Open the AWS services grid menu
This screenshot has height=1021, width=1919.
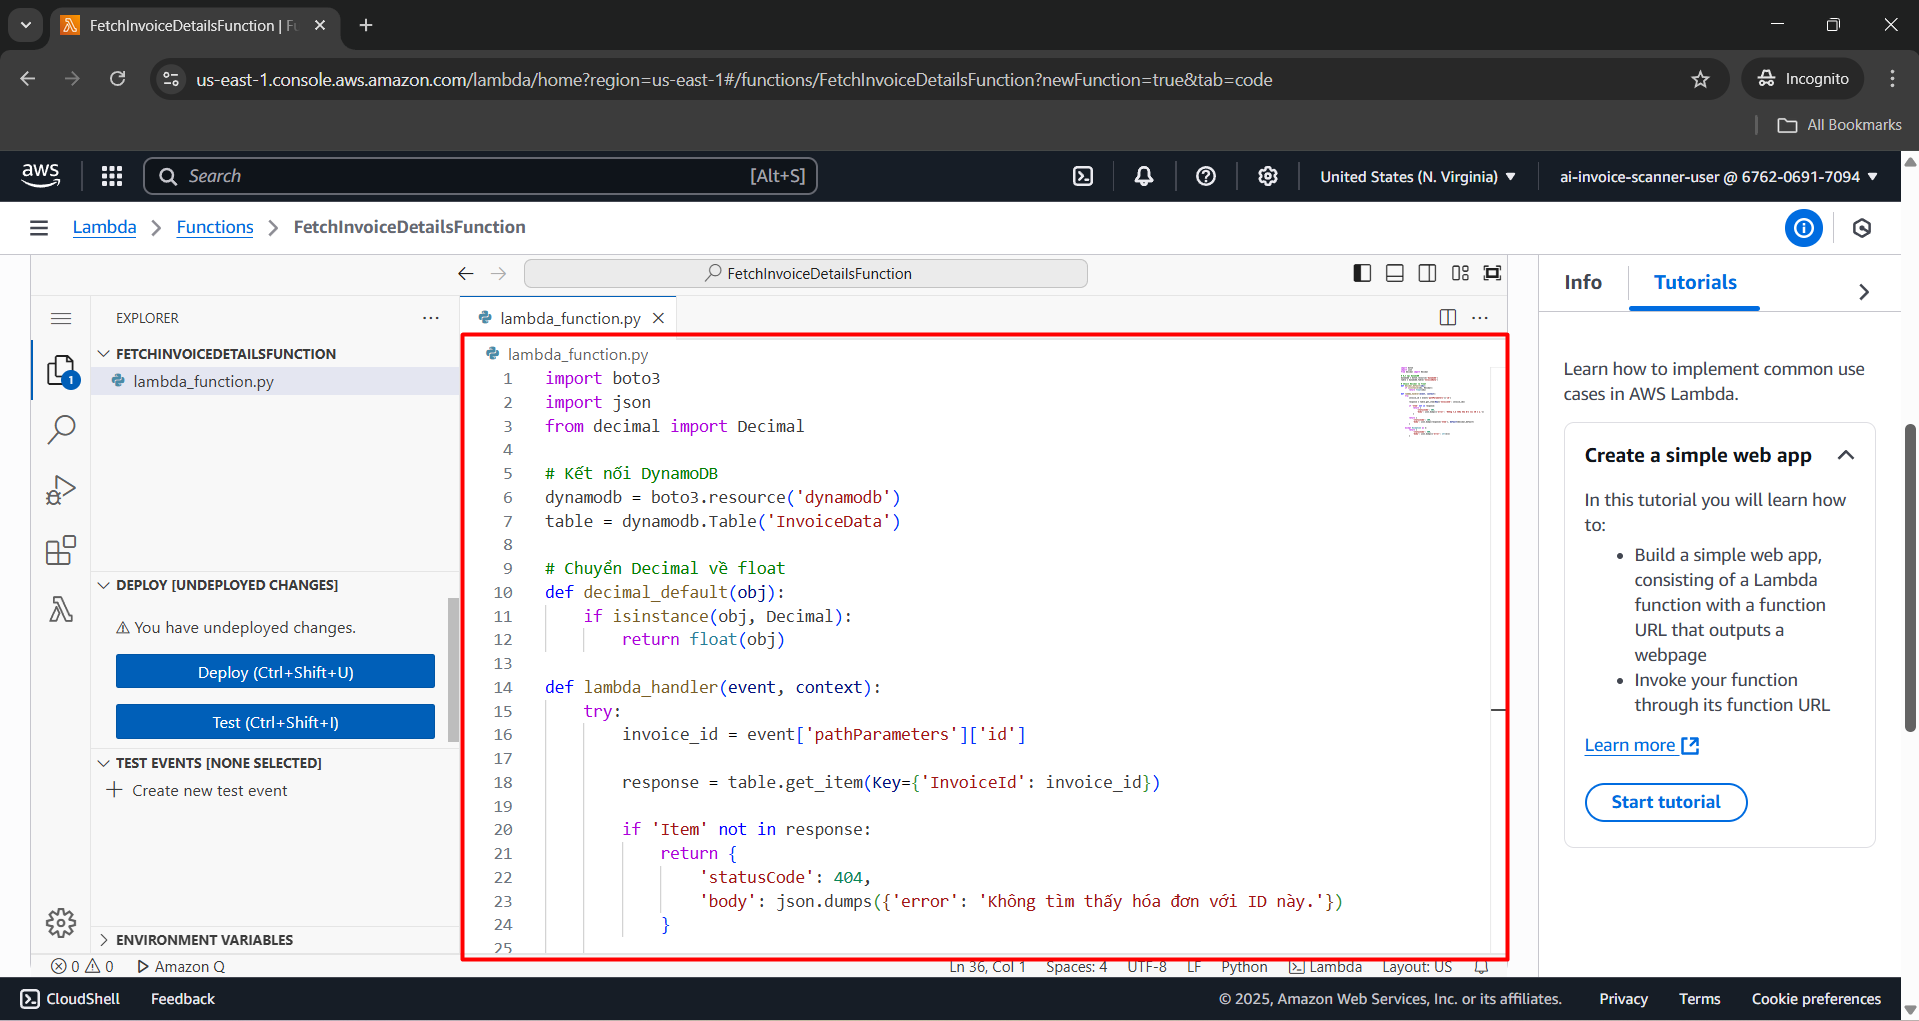click(x=111, y=175)
